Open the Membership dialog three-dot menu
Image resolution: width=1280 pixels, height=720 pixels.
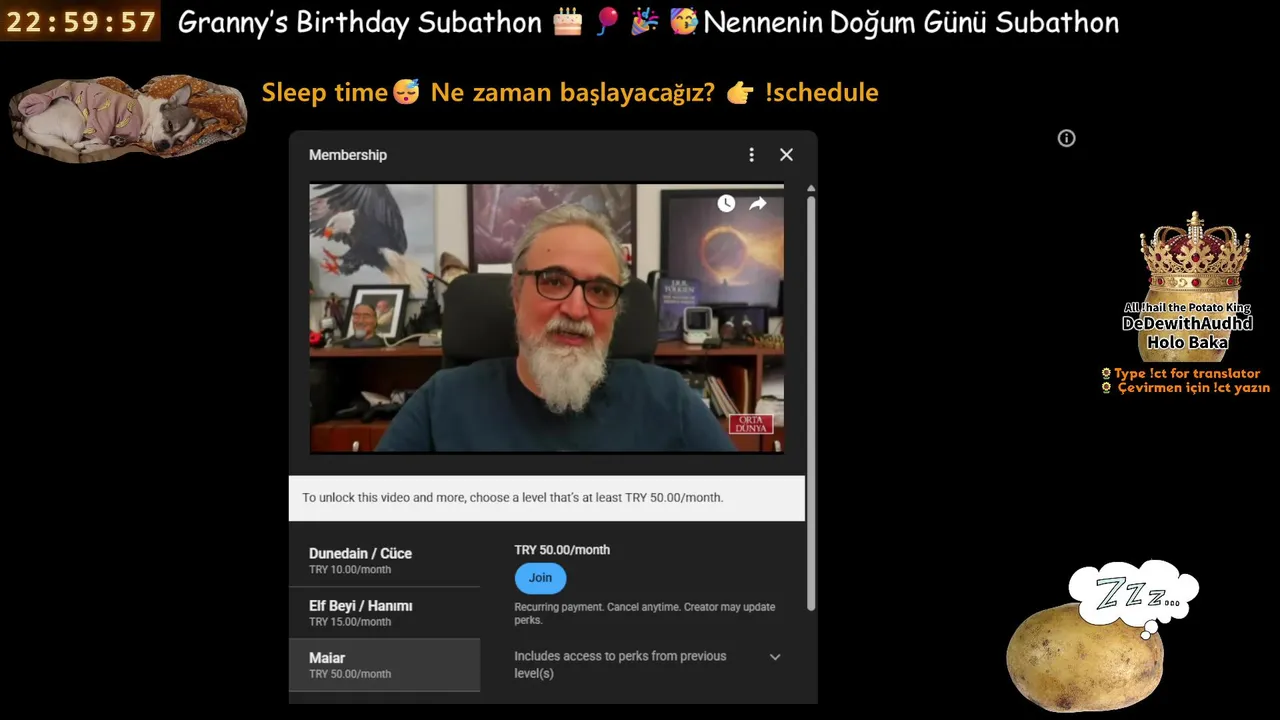point(752,155)
